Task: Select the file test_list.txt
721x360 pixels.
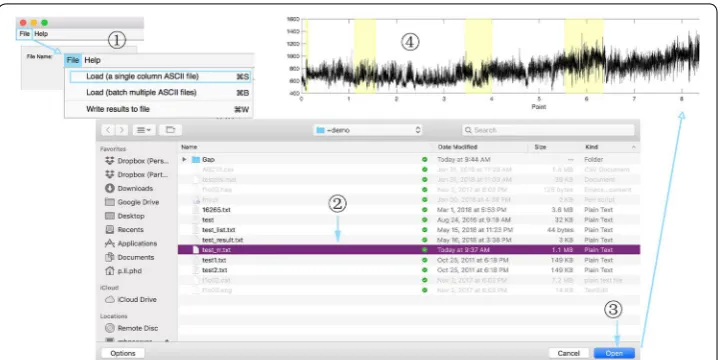Action: tap(218, 230)
